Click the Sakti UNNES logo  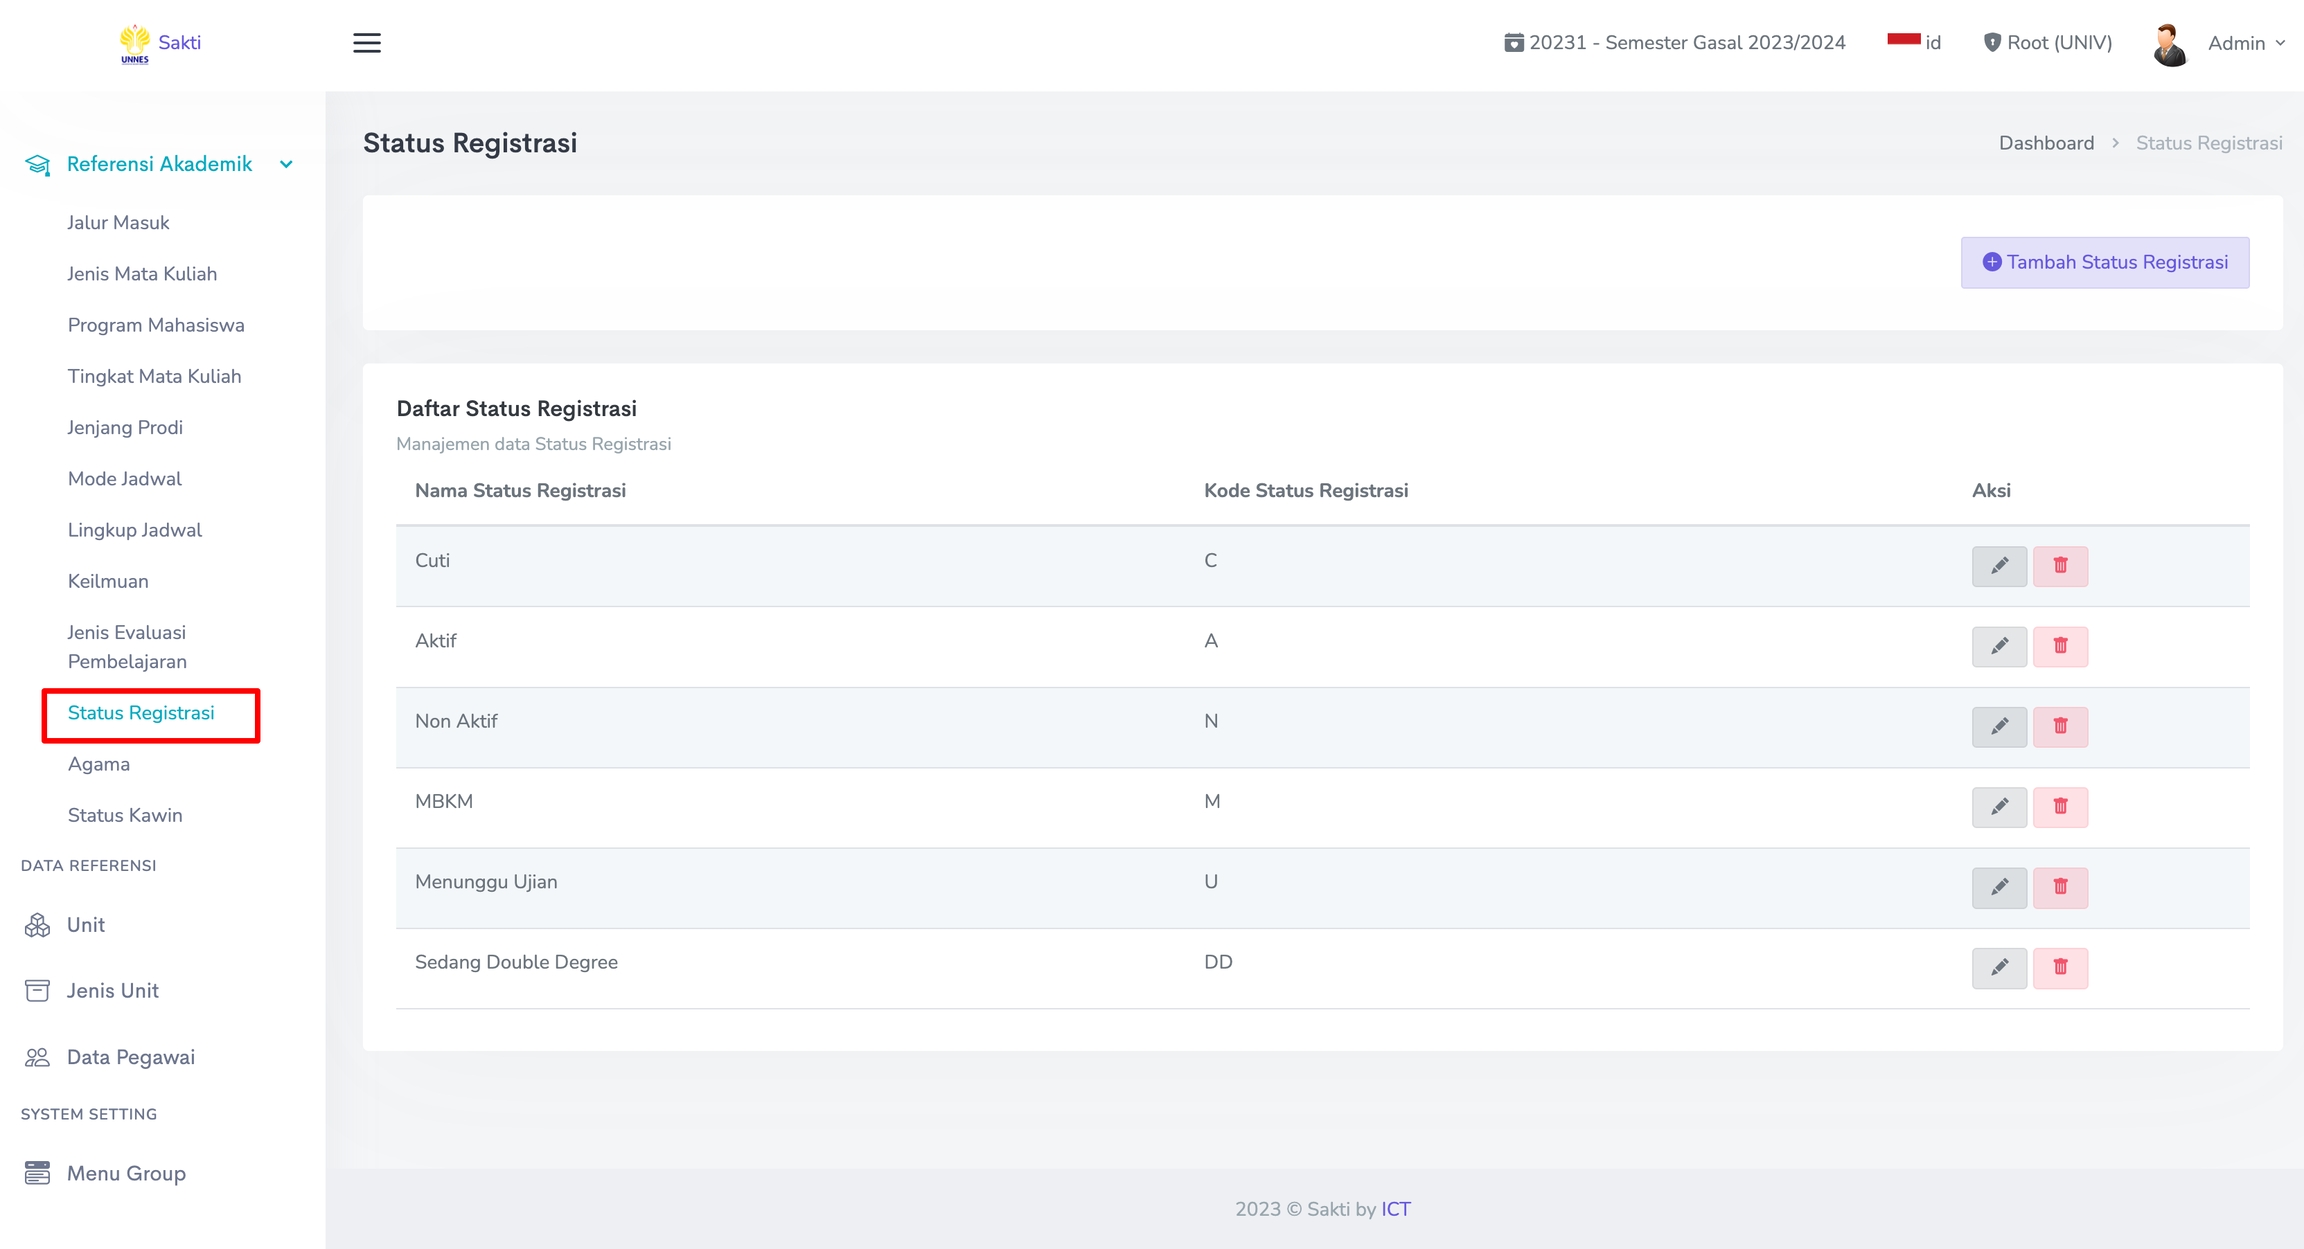(159, 43)
